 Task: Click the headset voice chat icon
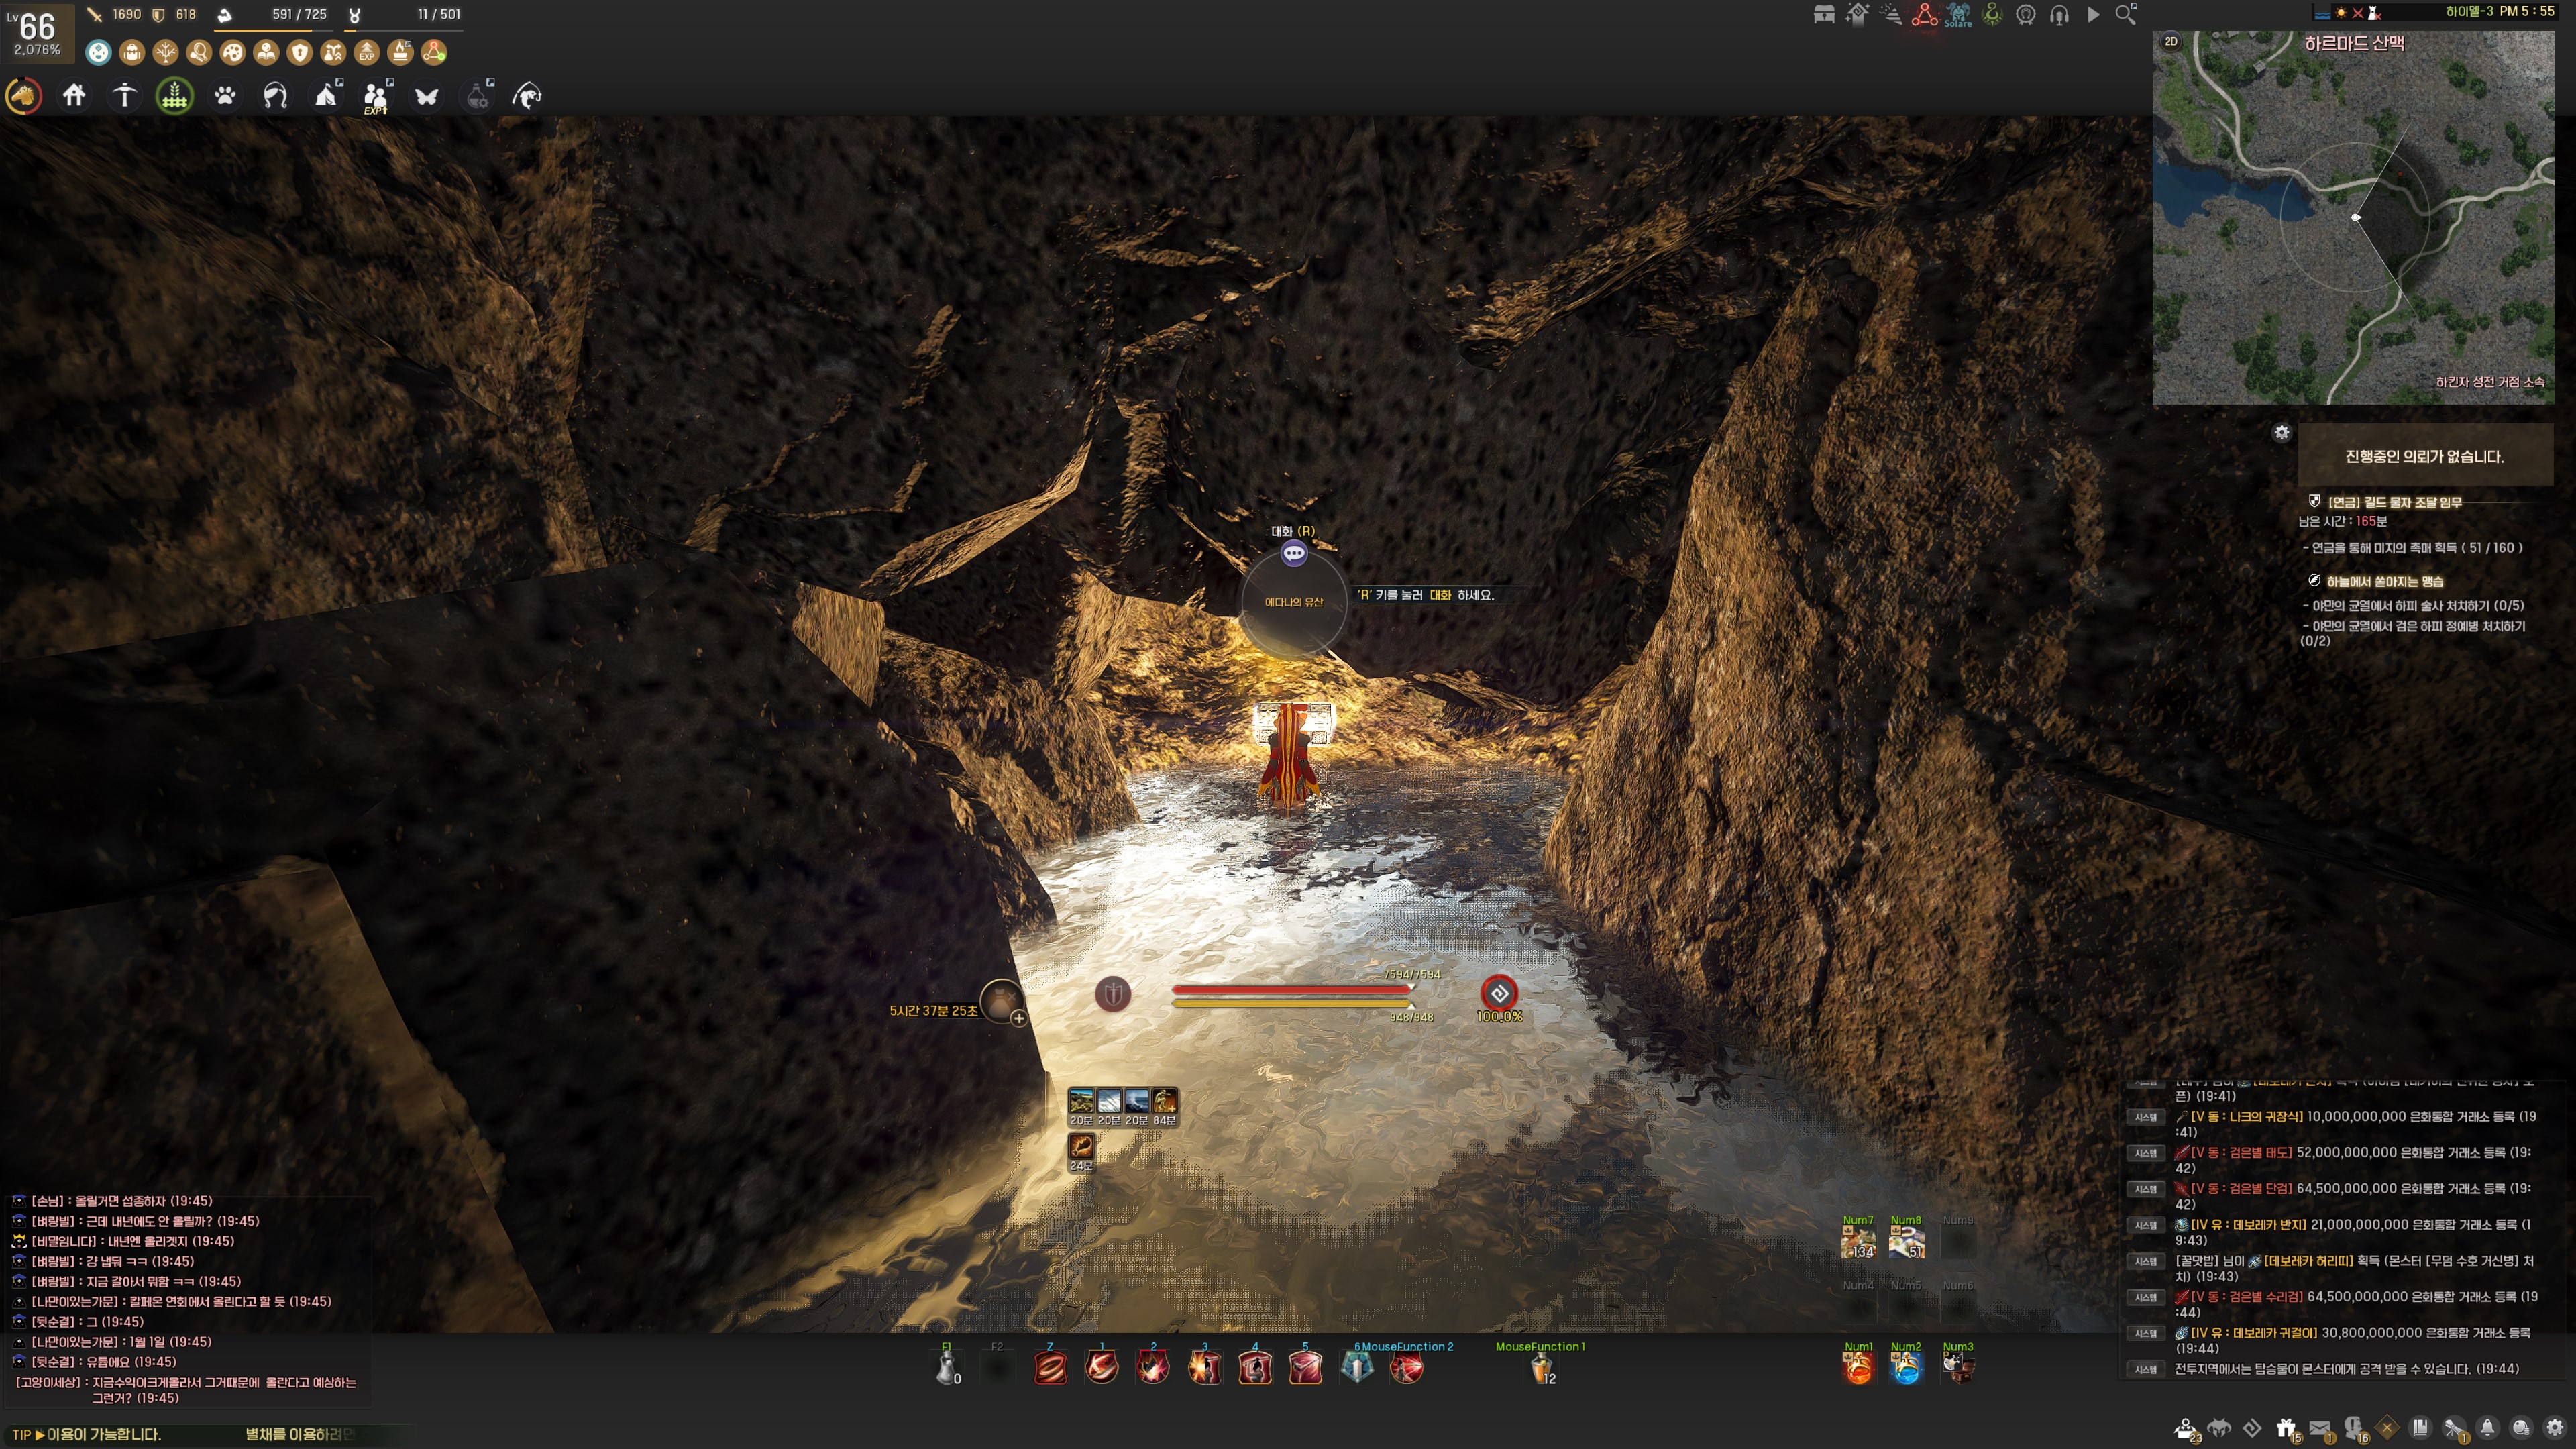coord(2059,14)
